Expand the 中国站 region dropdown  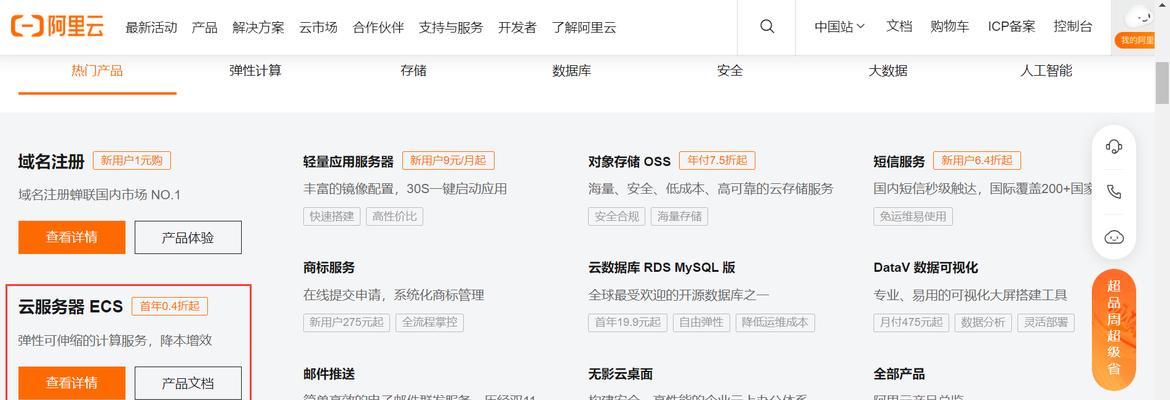pos(839,27)
